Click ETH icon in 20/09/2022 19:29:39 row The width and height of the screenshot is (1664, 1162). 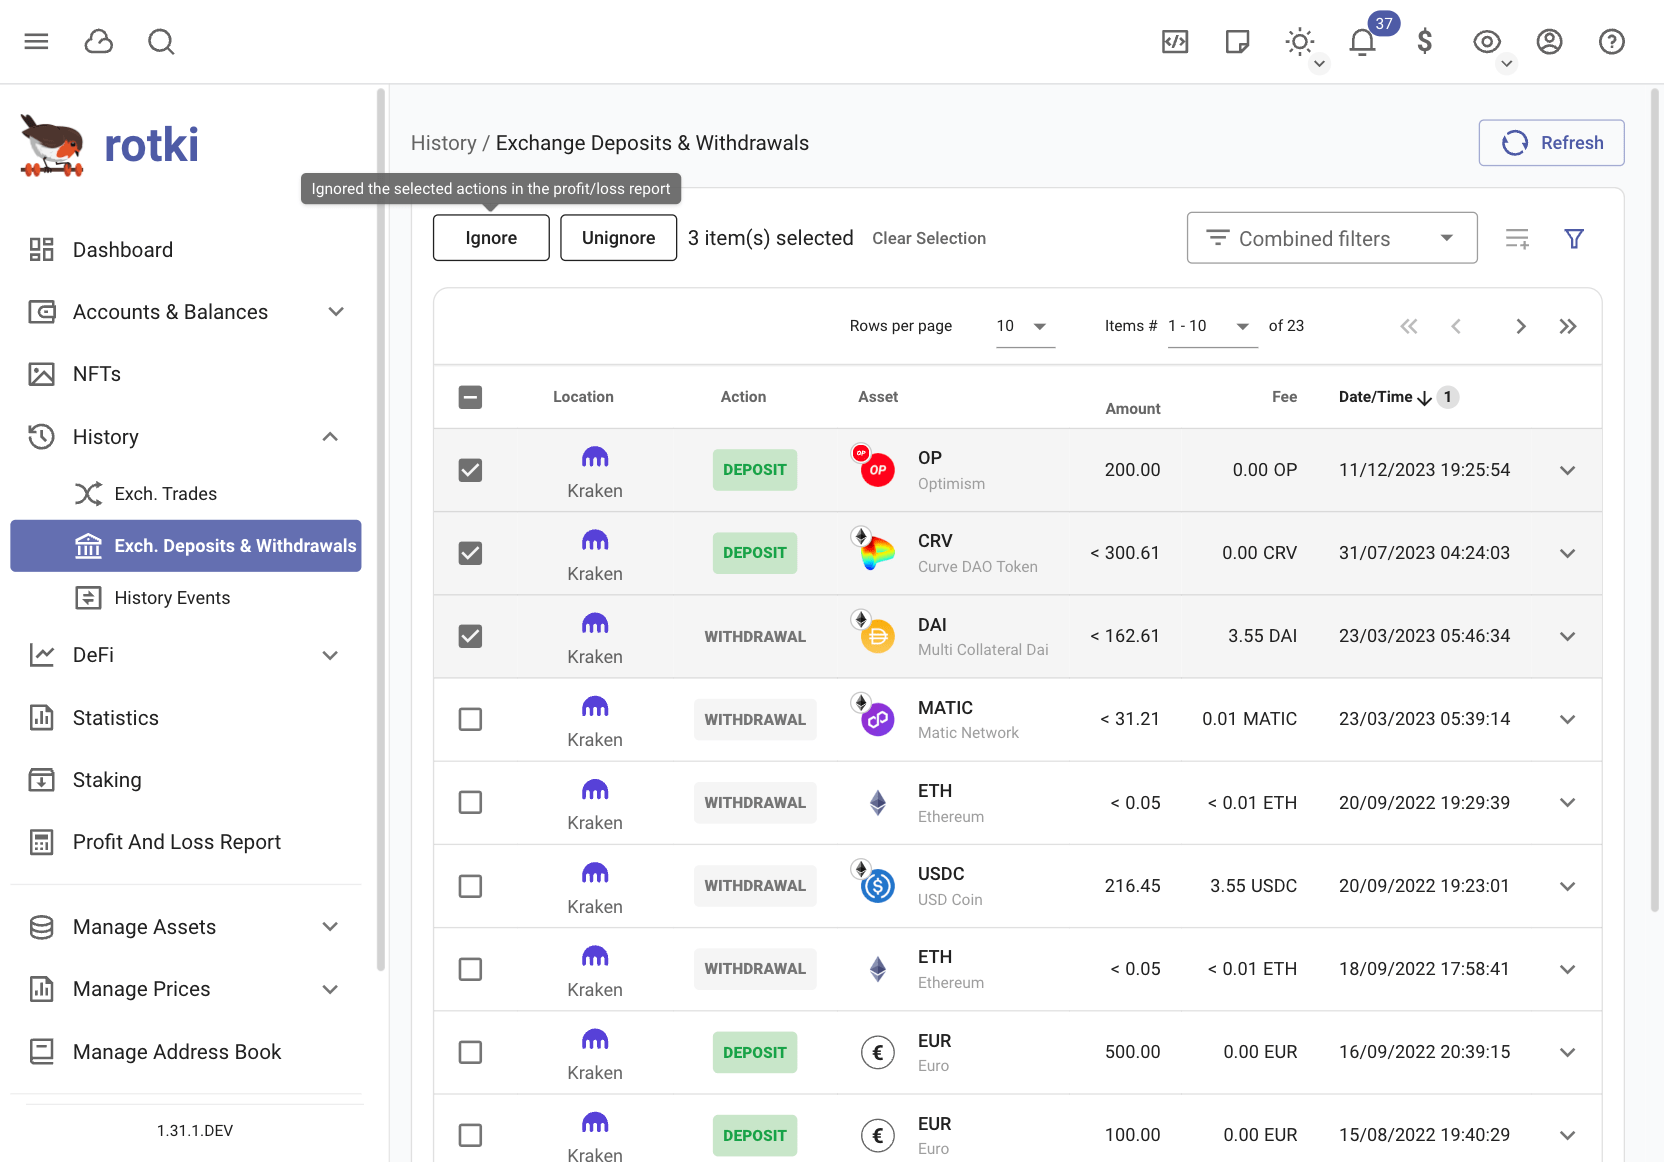[877, 802]
